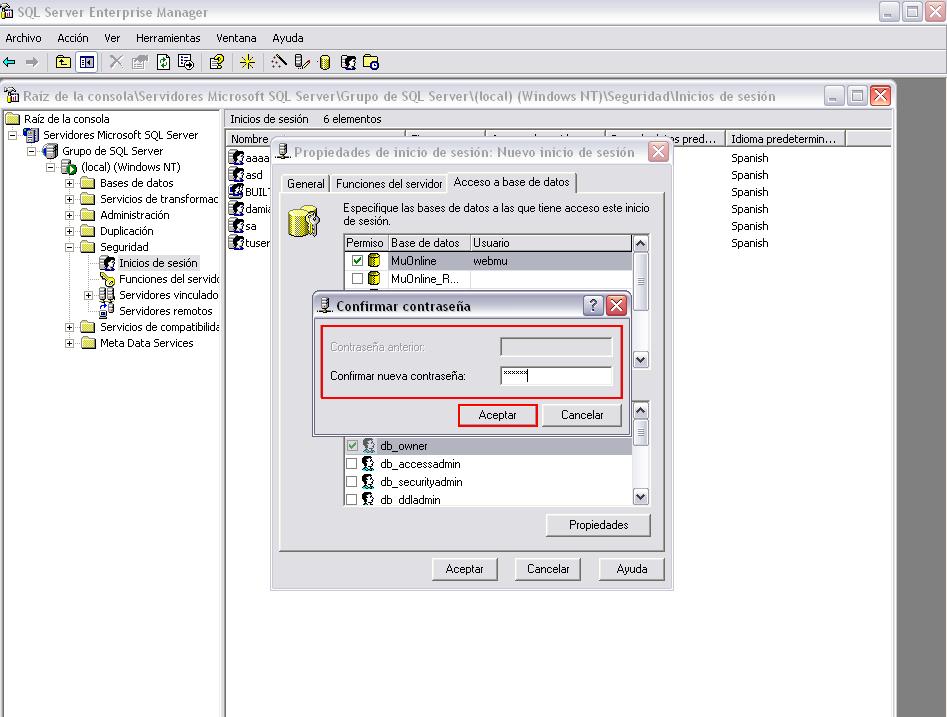This screenshot has width=947, height=717.
Task: Switch to the Funciones del servidor tab
Action: (389, 184)
